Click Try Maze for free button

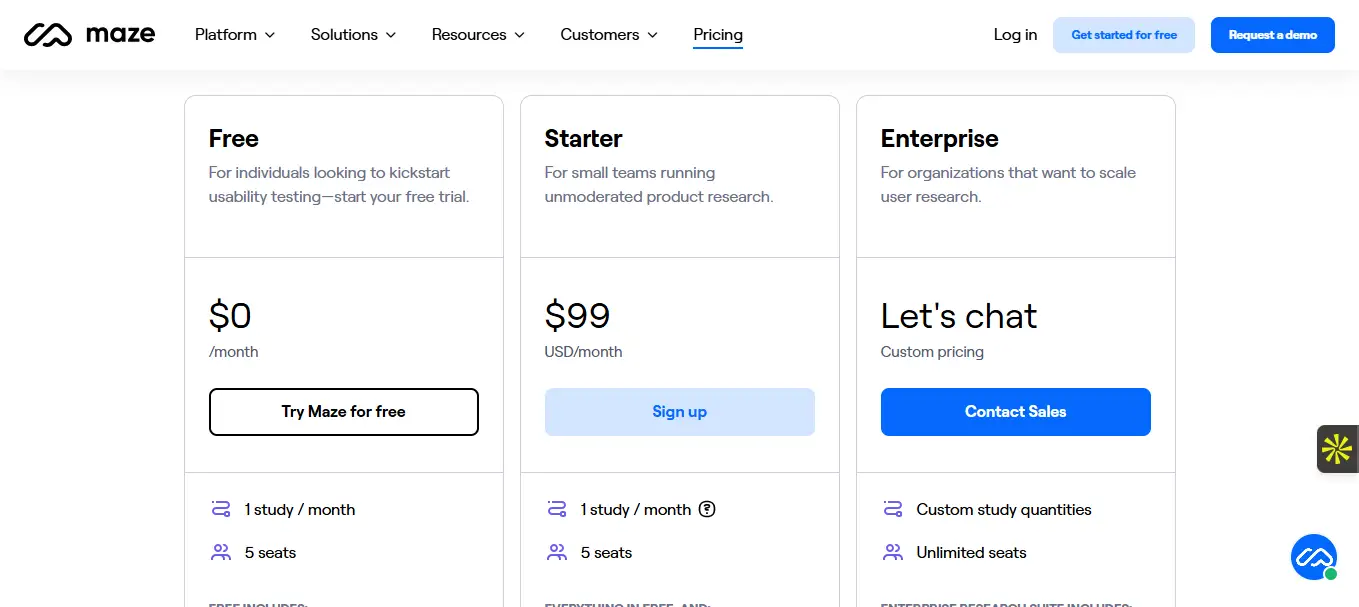pos(343,412)
